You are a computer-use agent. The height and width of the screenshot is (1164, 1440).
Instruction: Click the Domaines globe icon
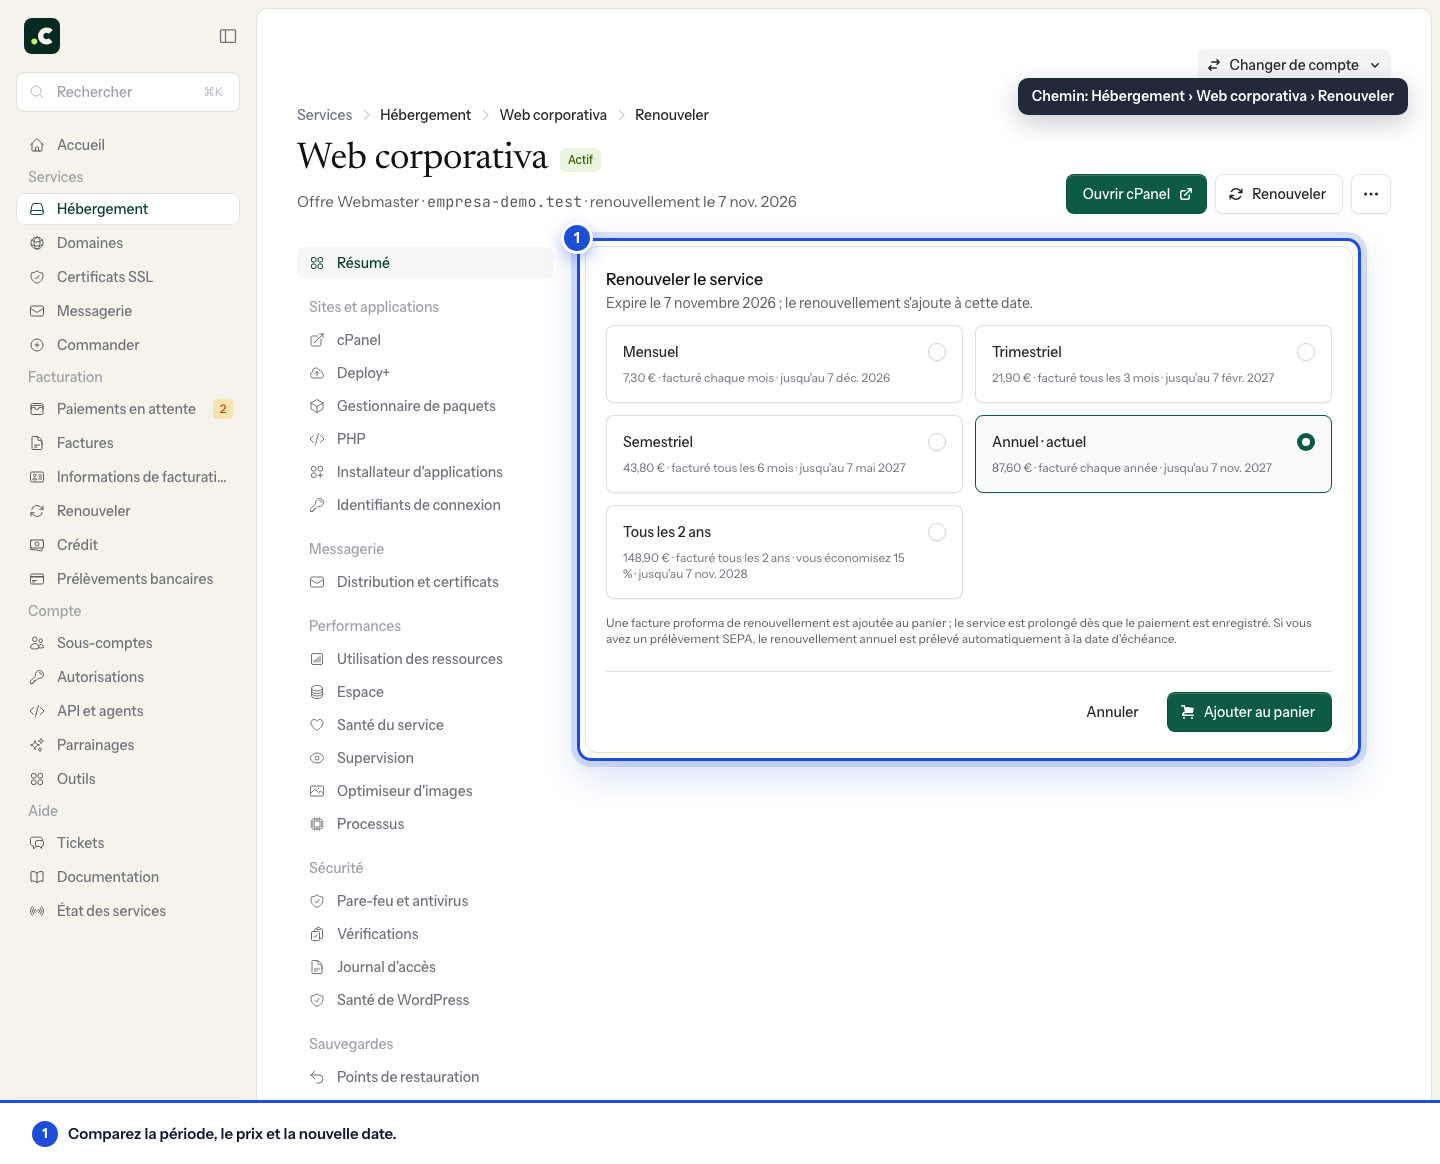pyautogui.click(x=37, y=243)
